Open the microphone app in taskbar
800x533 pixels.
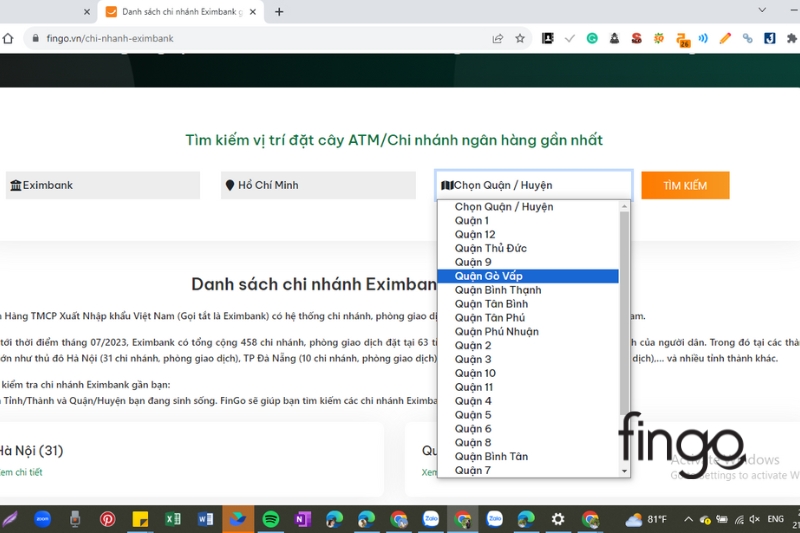pos(75,519)
